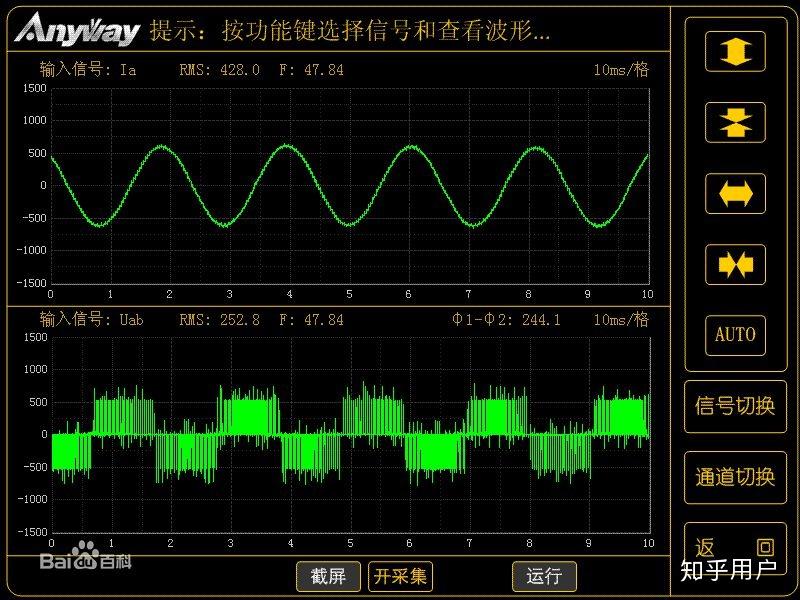Click the Ia sine waveform plot
Screen dimensions: 800x600
pos(350,186)
